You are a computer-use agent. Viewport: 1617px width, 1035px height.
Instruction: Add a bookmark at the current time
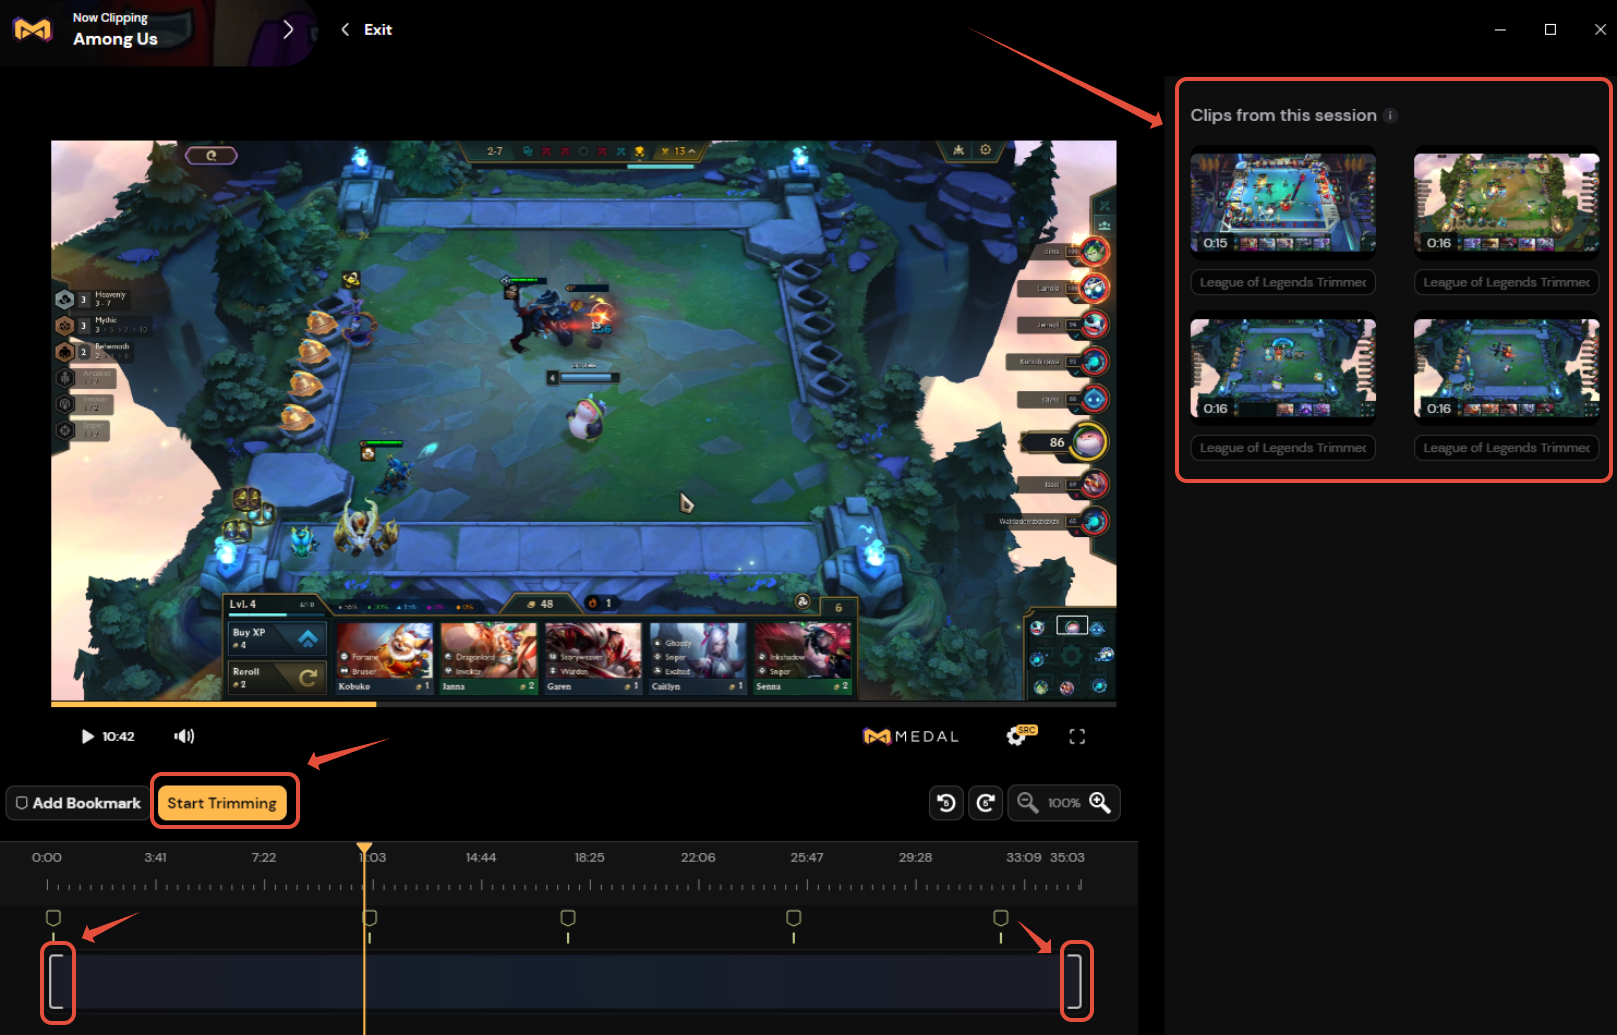point(78,803)
